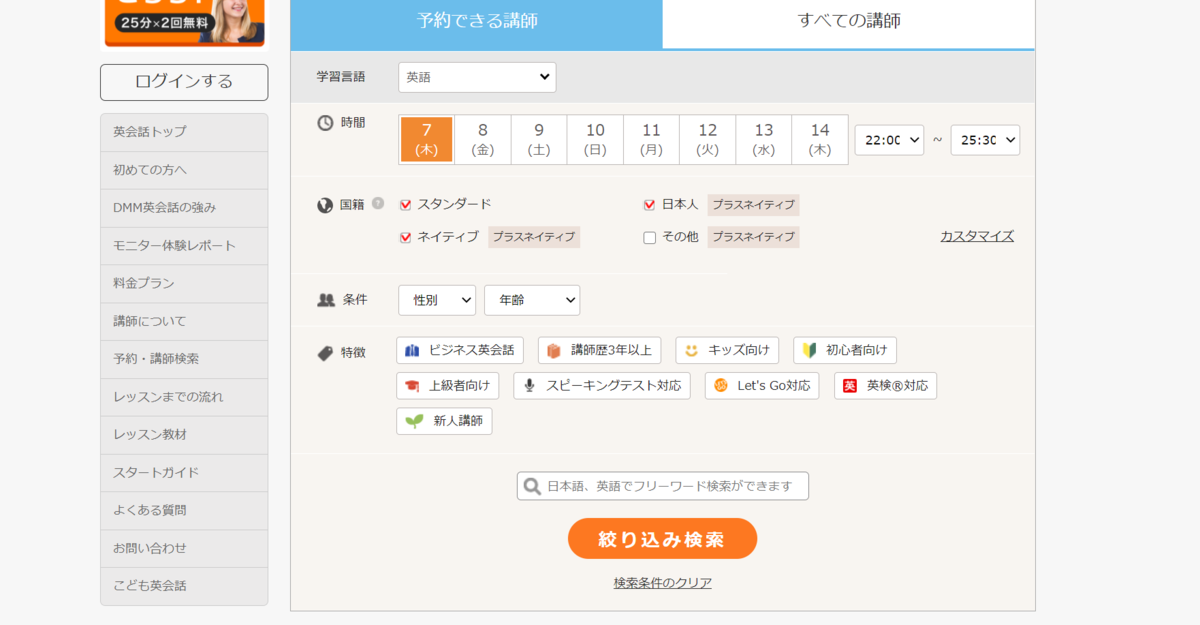
Task: Select date 10 (日)
Action: 595,140
